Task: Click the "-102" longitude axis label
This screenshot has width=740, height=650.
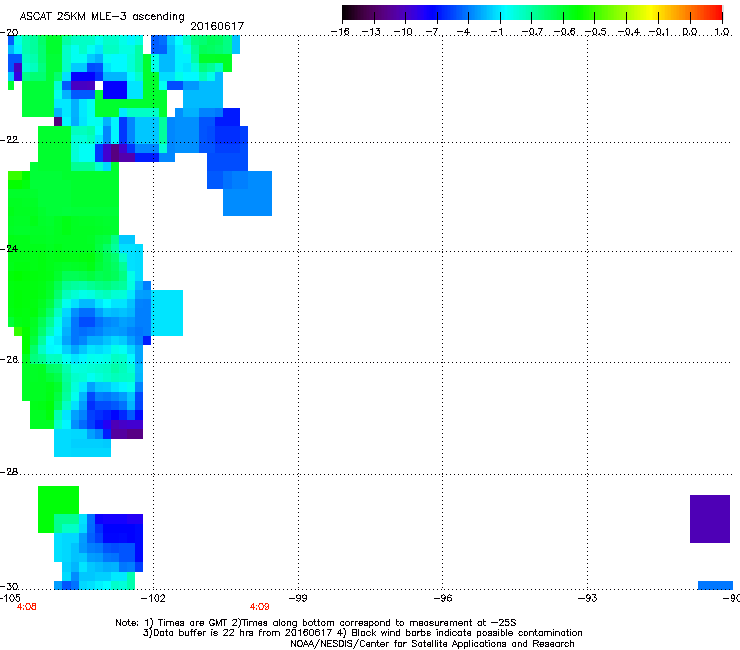Action: [x=154, y=598]
